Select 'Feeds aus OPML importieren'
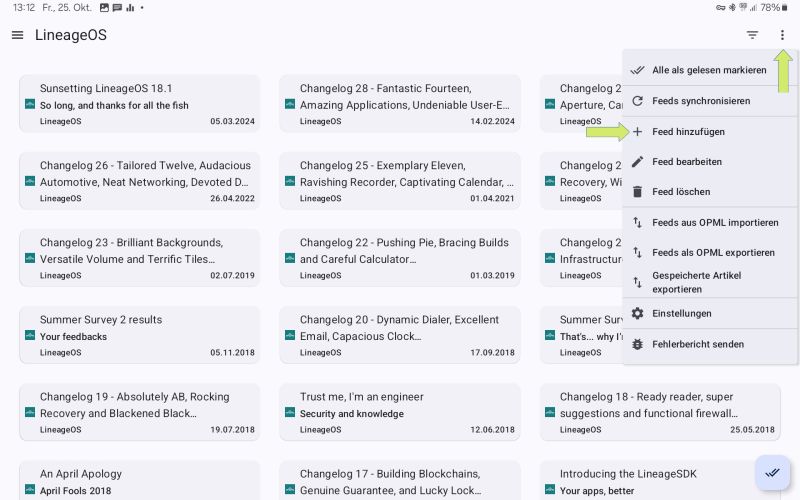 coord(714,222)
